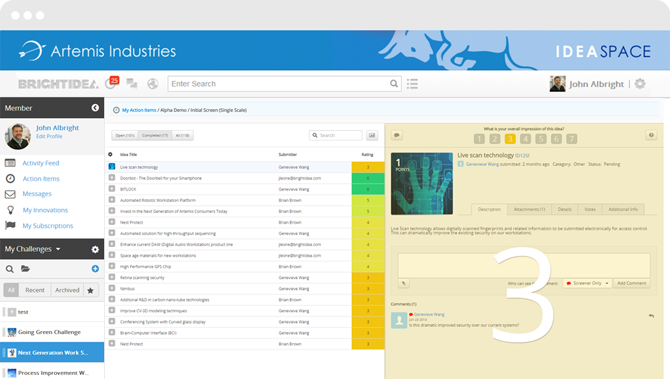Filter challenges by Recent
670x379 pixels.
[35, 290]
